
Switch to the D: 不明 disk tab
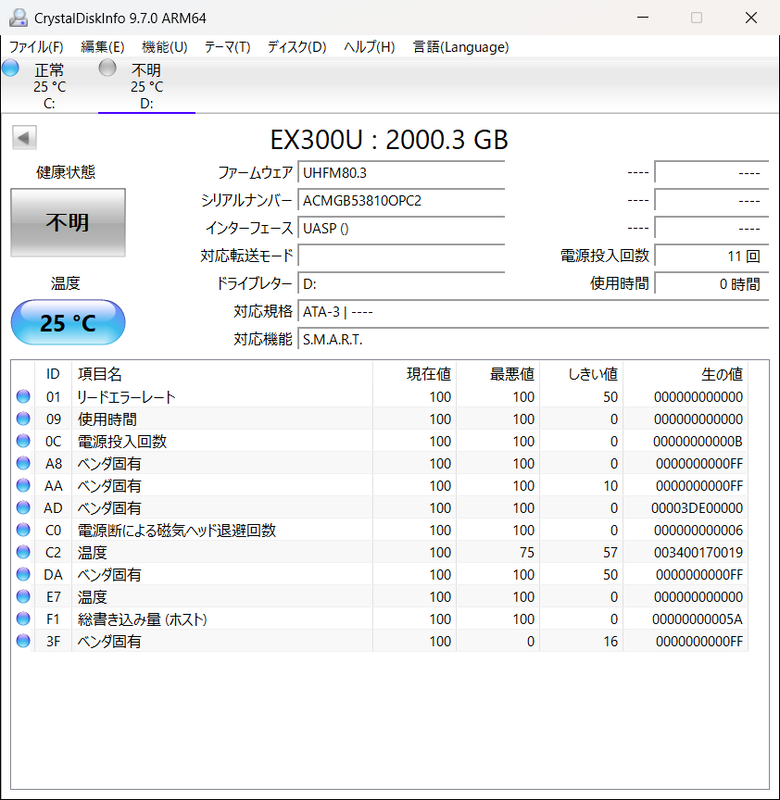point(146,86)
